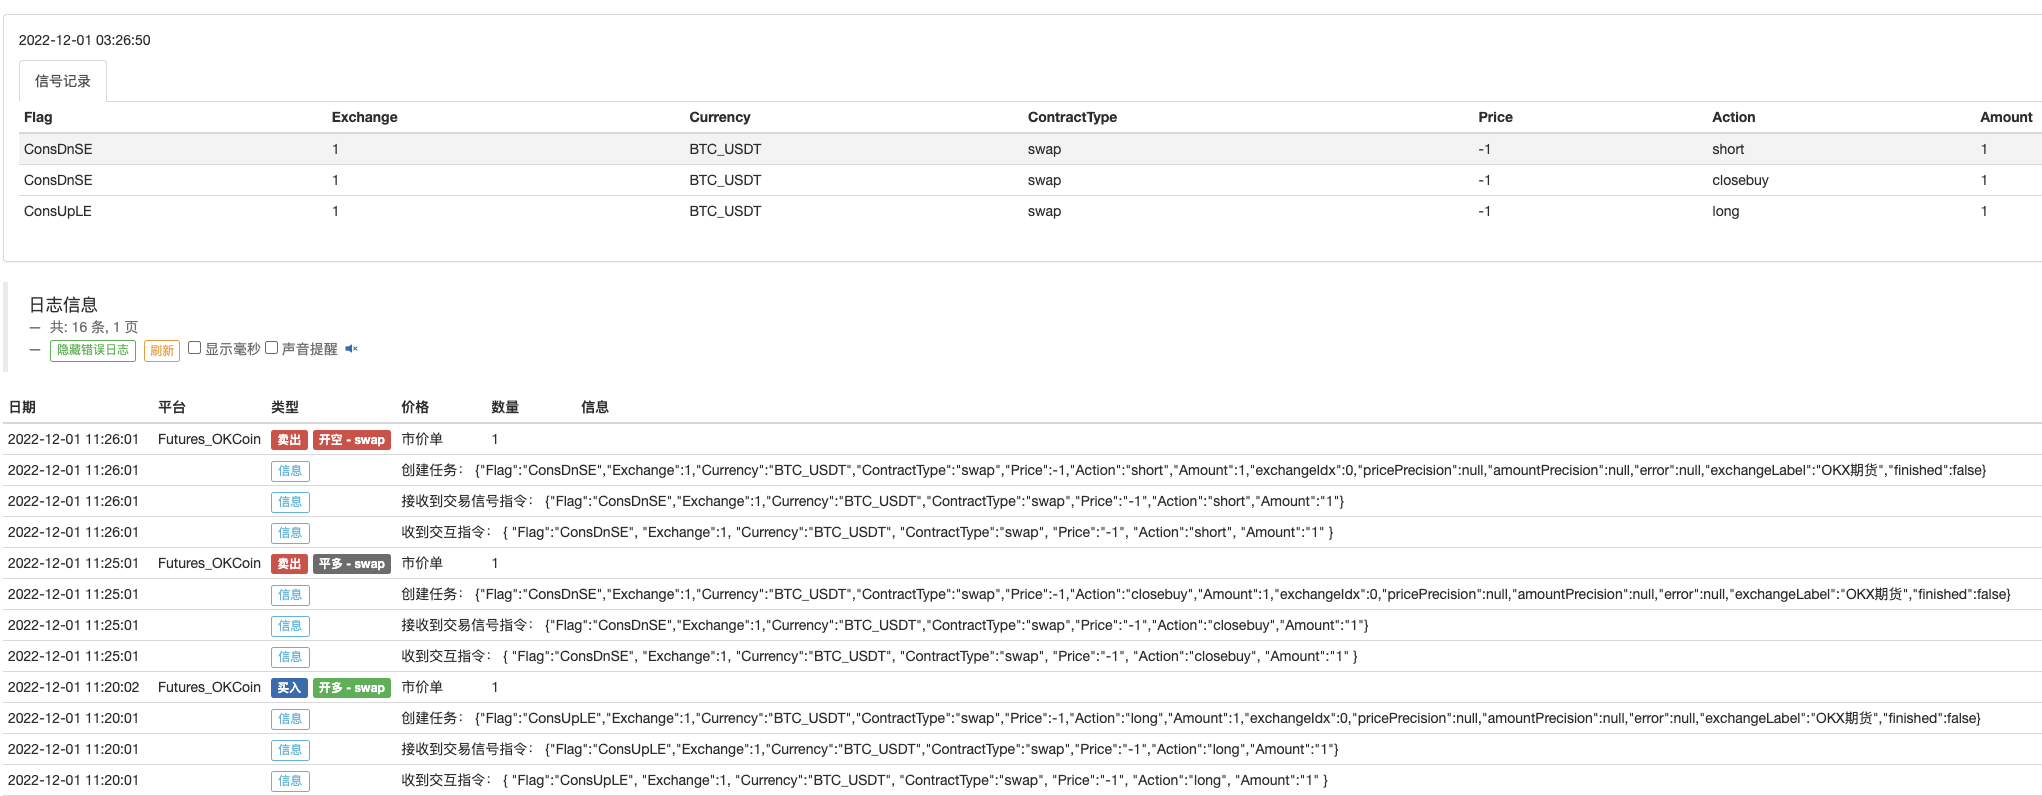Click the 创建任务 message with Action closebuy
The image size is (2042, 796).
tap(1206, 594)
